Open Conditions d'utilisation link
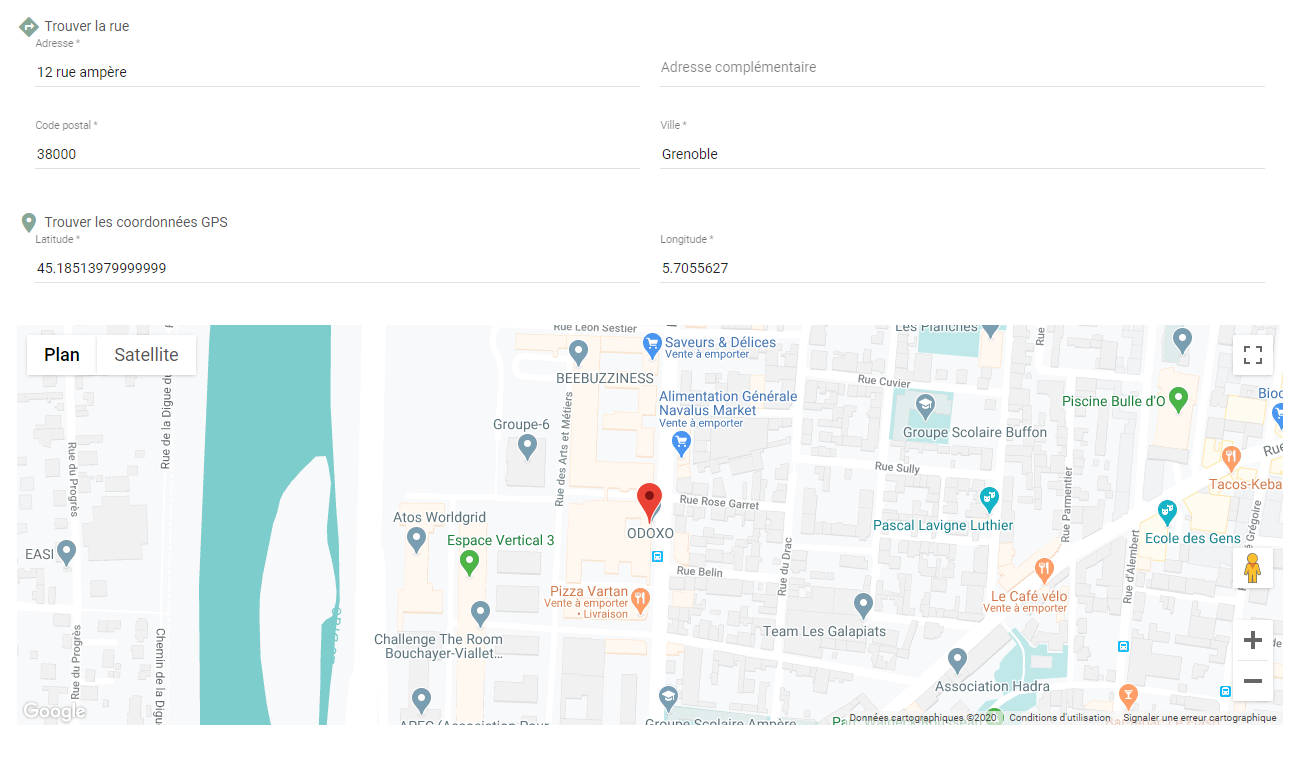 click(1059, 718)
